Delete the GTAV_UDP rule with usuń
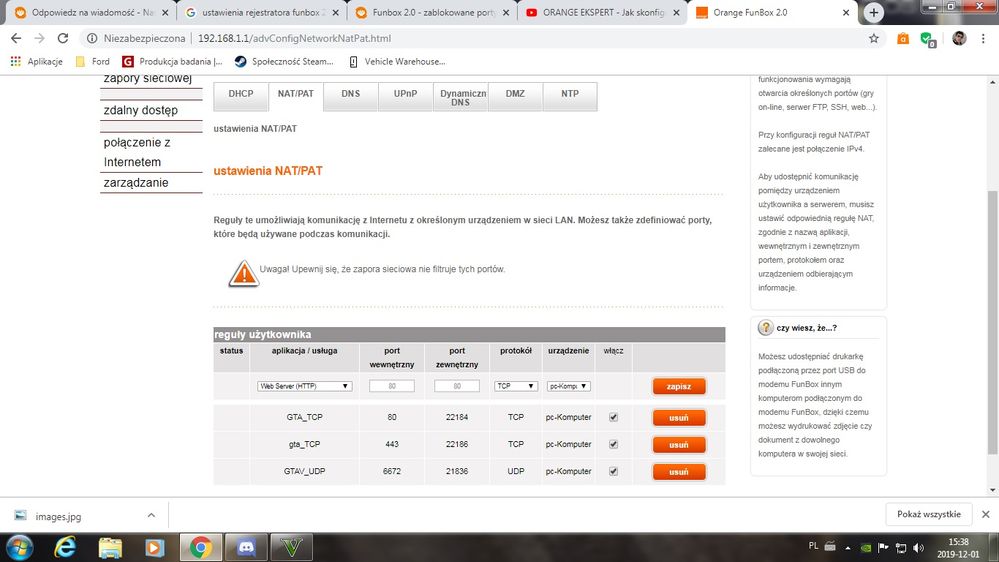The width and height of the screenshot is (999, 562). point(679,471)
